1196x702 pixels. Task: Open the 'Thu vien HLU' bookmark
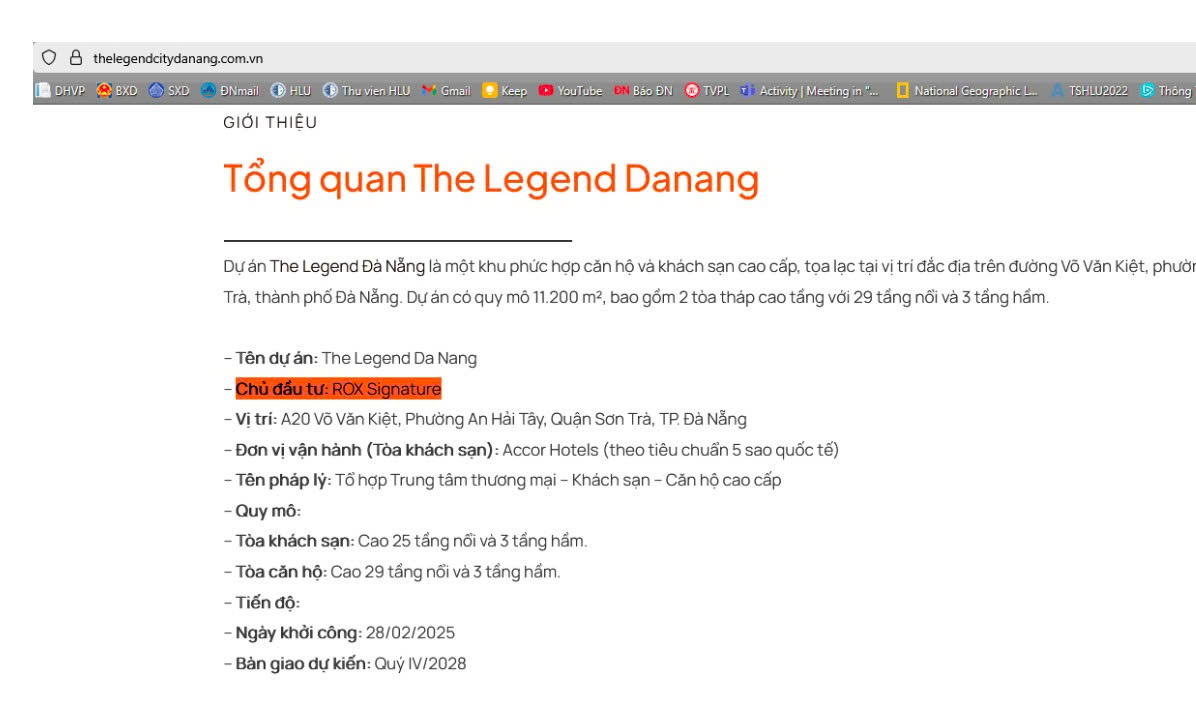pyautogui.click(x=372, y=90)
